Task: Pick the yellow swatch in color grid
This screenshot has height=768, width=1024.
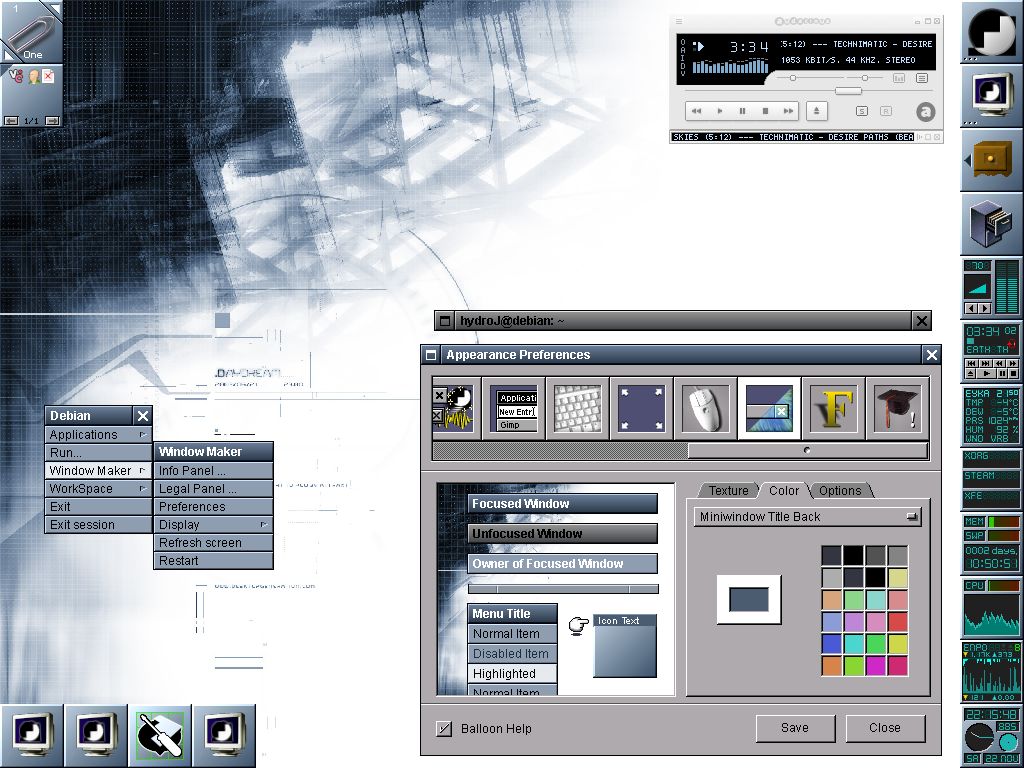Action: [x=897, y=577]
